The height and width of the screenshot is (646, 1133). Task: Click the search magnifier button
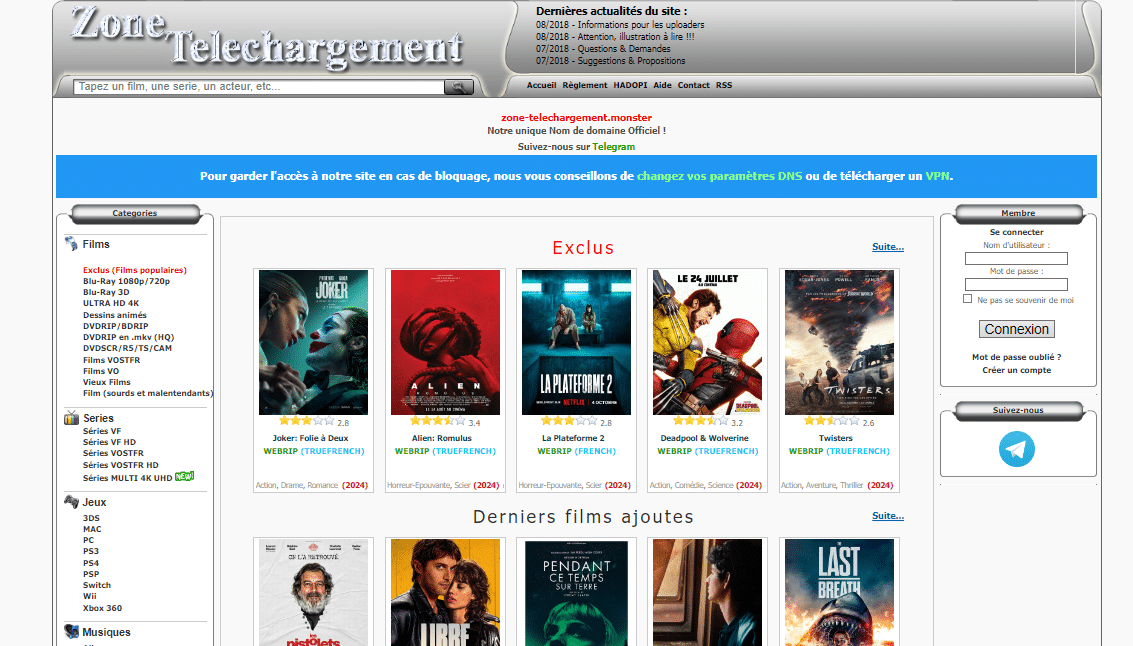point(458,87)
